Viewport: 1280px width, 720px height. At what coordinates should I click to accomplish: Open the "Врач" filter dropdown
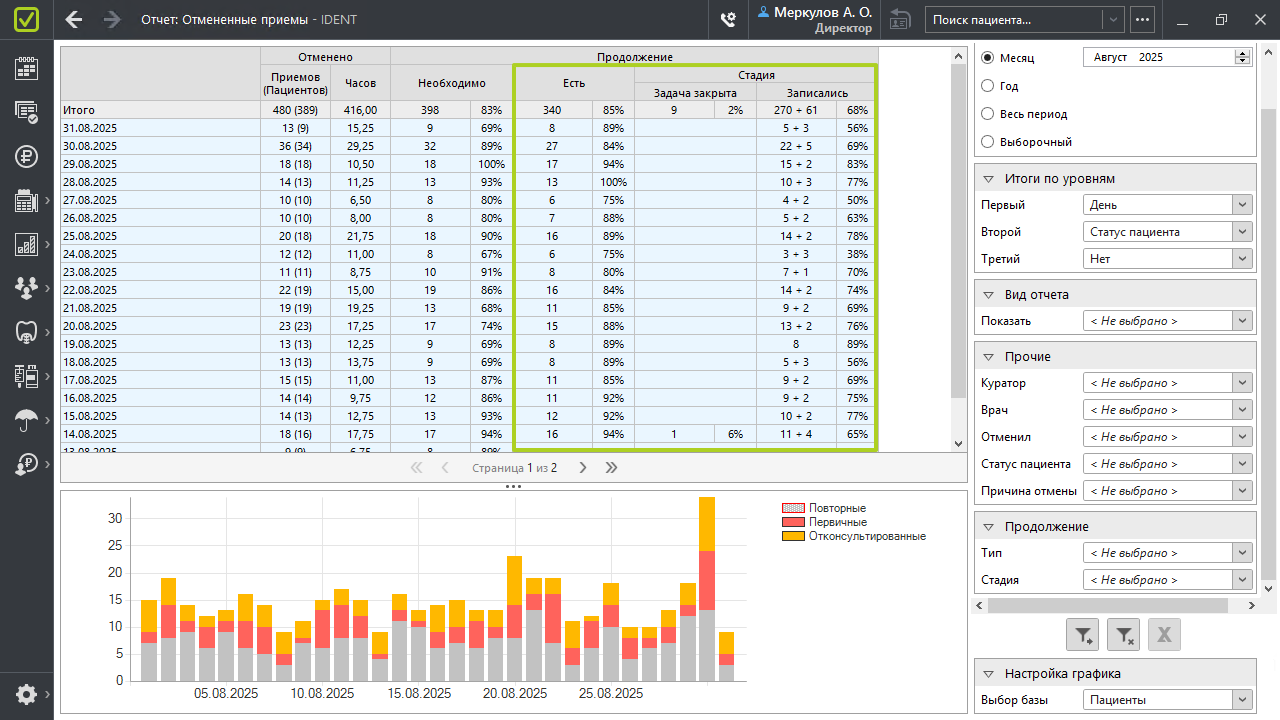pos(1168,410)
